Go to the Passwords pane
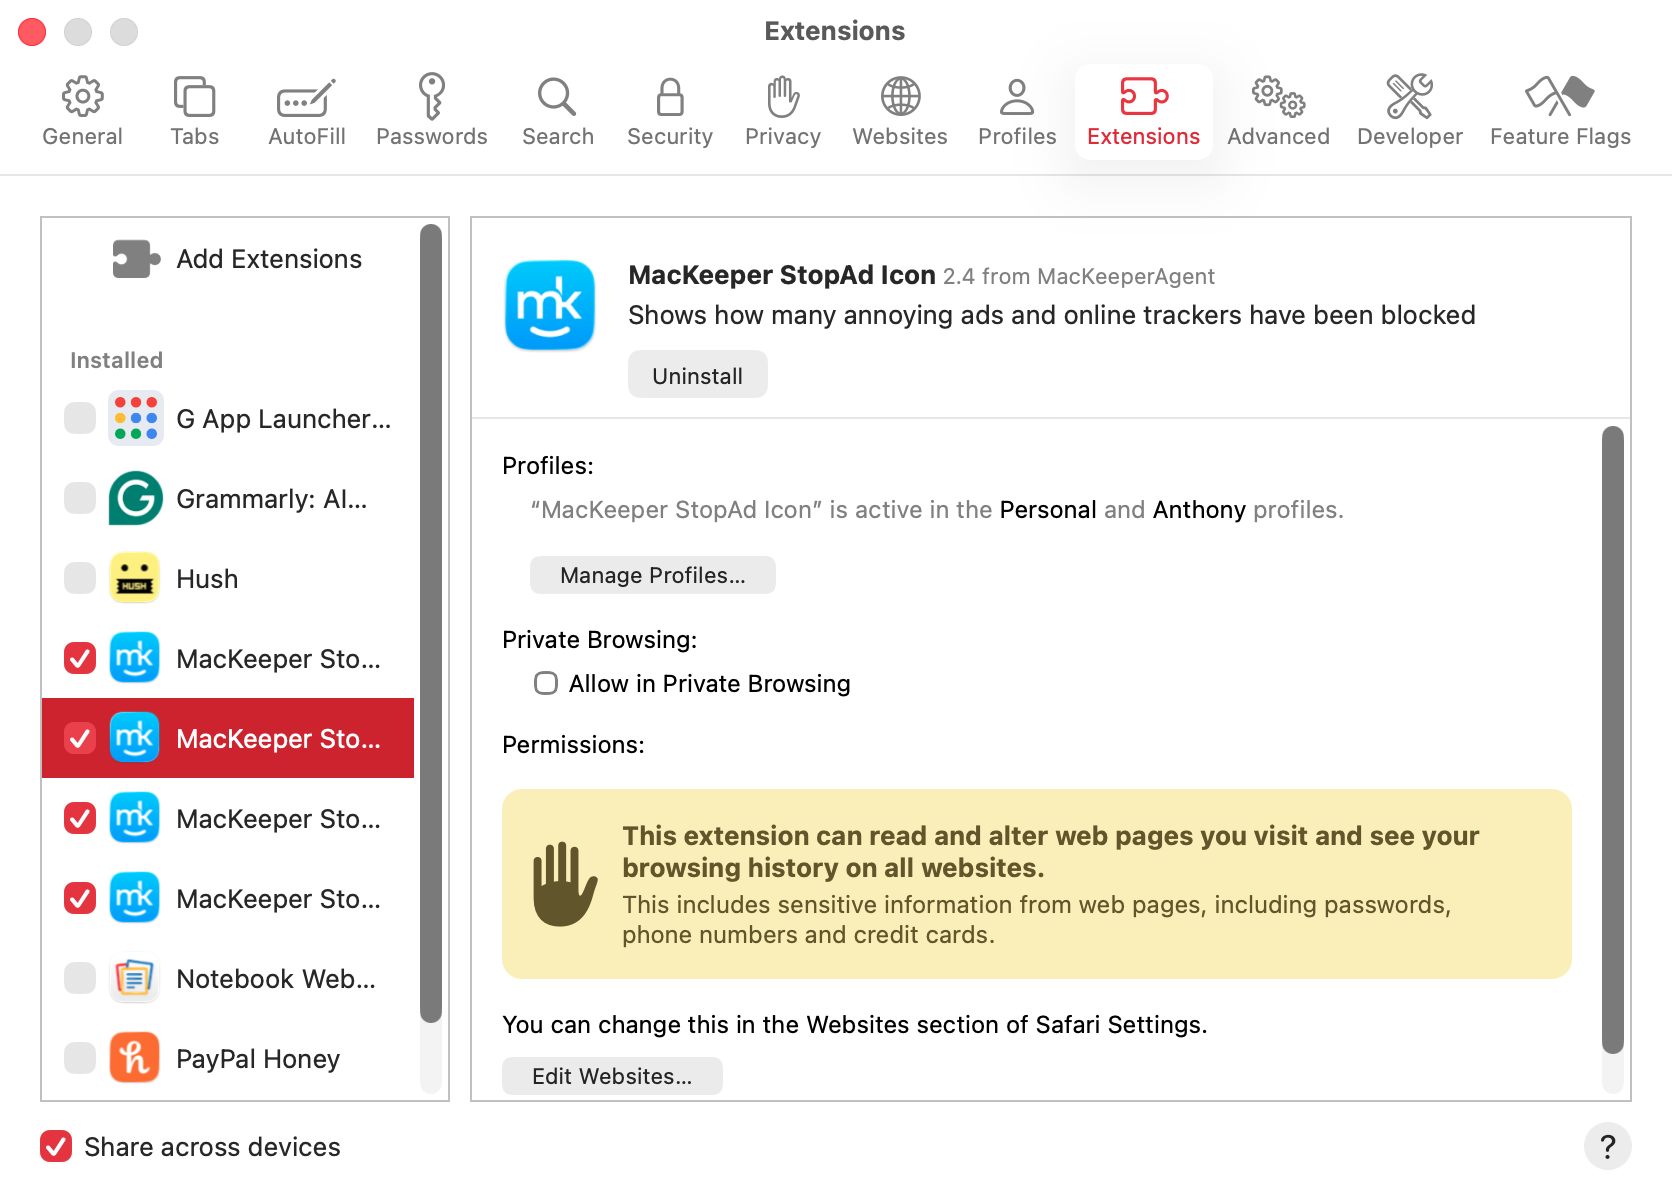 click(x=431, y=112)
